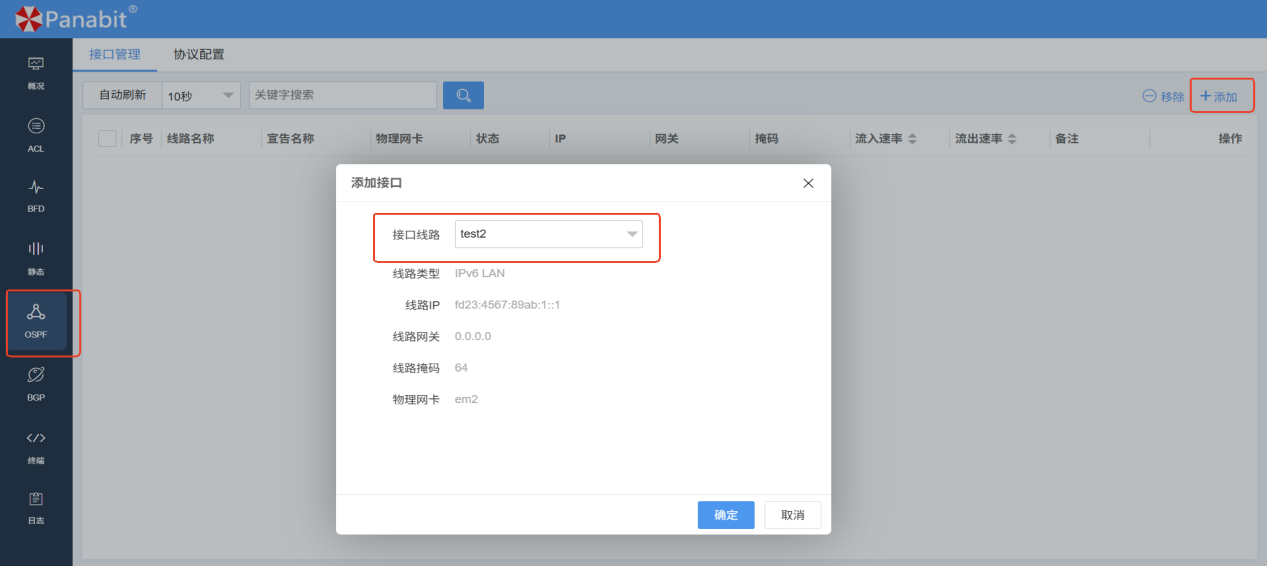Toggle the select-all checkbox in table header
The image size is (1267, 566).
(x=107, y=139)
